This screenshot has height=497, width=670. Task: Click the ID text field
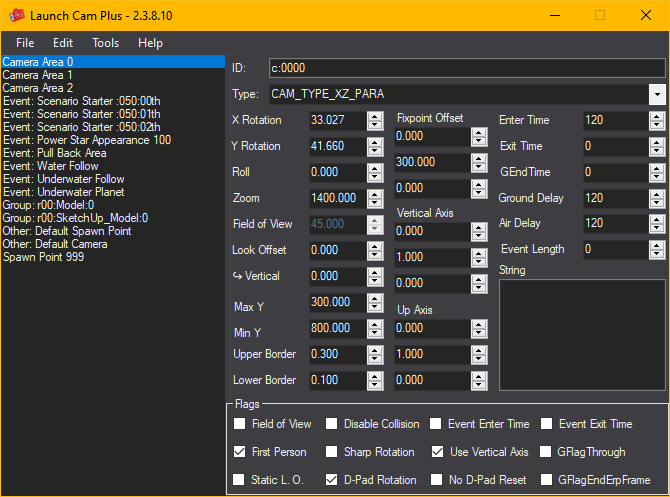pyautogui.click(x=467, y=68)
